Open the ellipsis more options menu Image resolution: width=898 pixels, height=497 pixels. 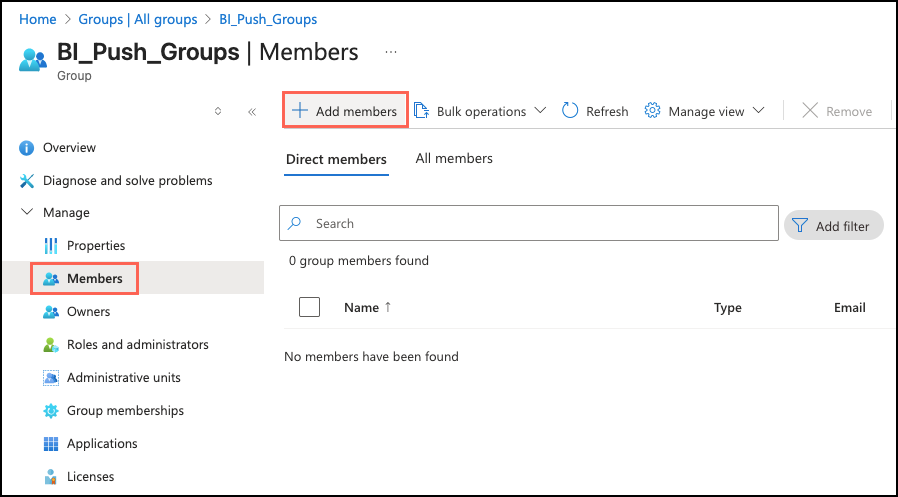[x=391, y=52]
